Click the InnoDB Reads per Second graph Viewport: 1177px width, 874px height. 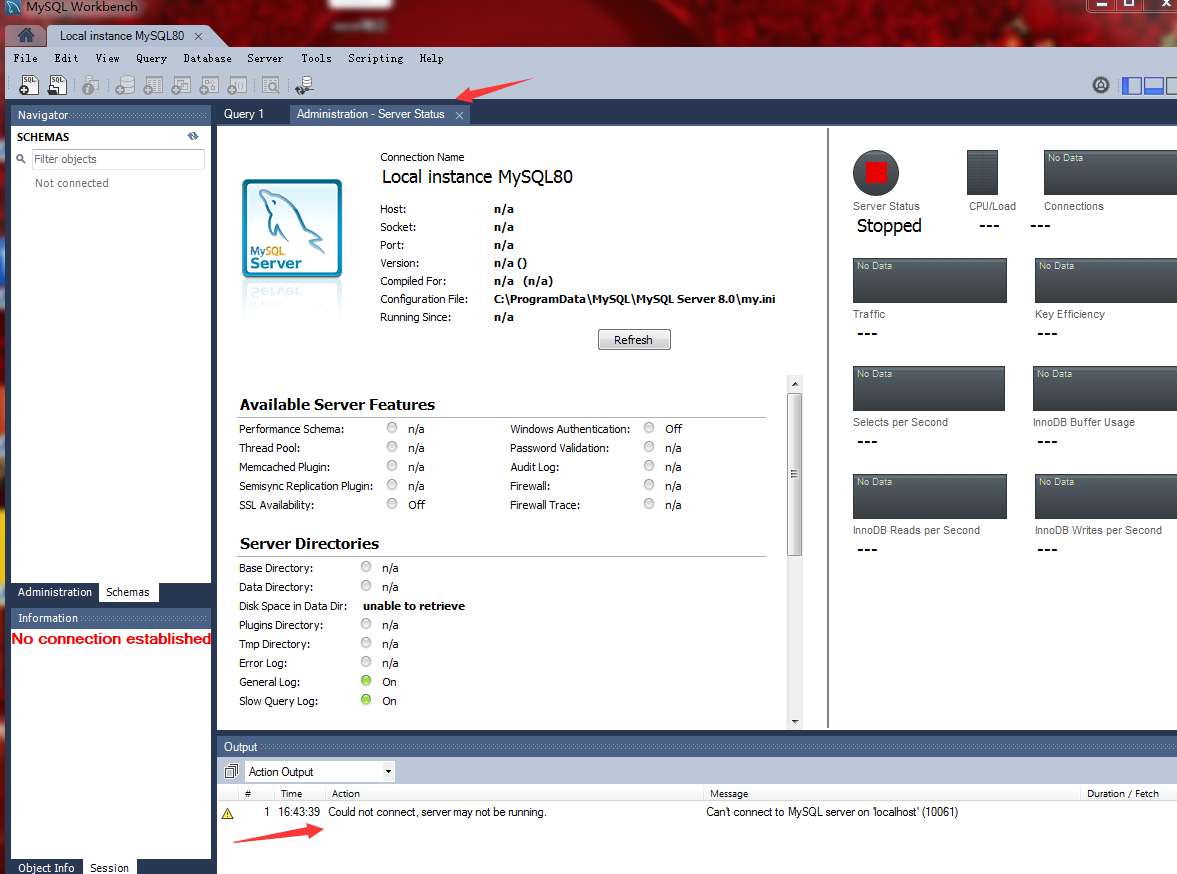point(929,496)
